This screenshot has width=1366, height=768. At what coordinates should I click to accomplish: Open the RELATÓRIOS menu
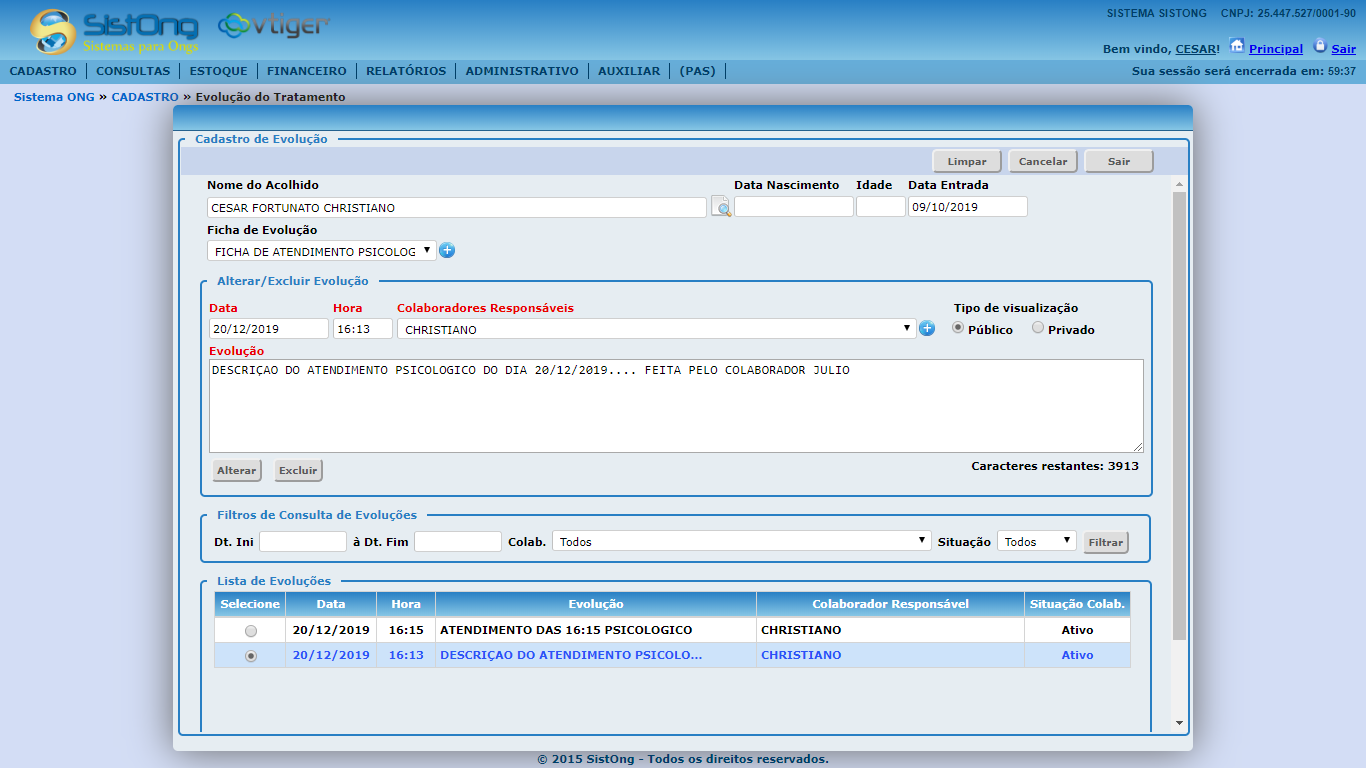click(x=406, y=71)
